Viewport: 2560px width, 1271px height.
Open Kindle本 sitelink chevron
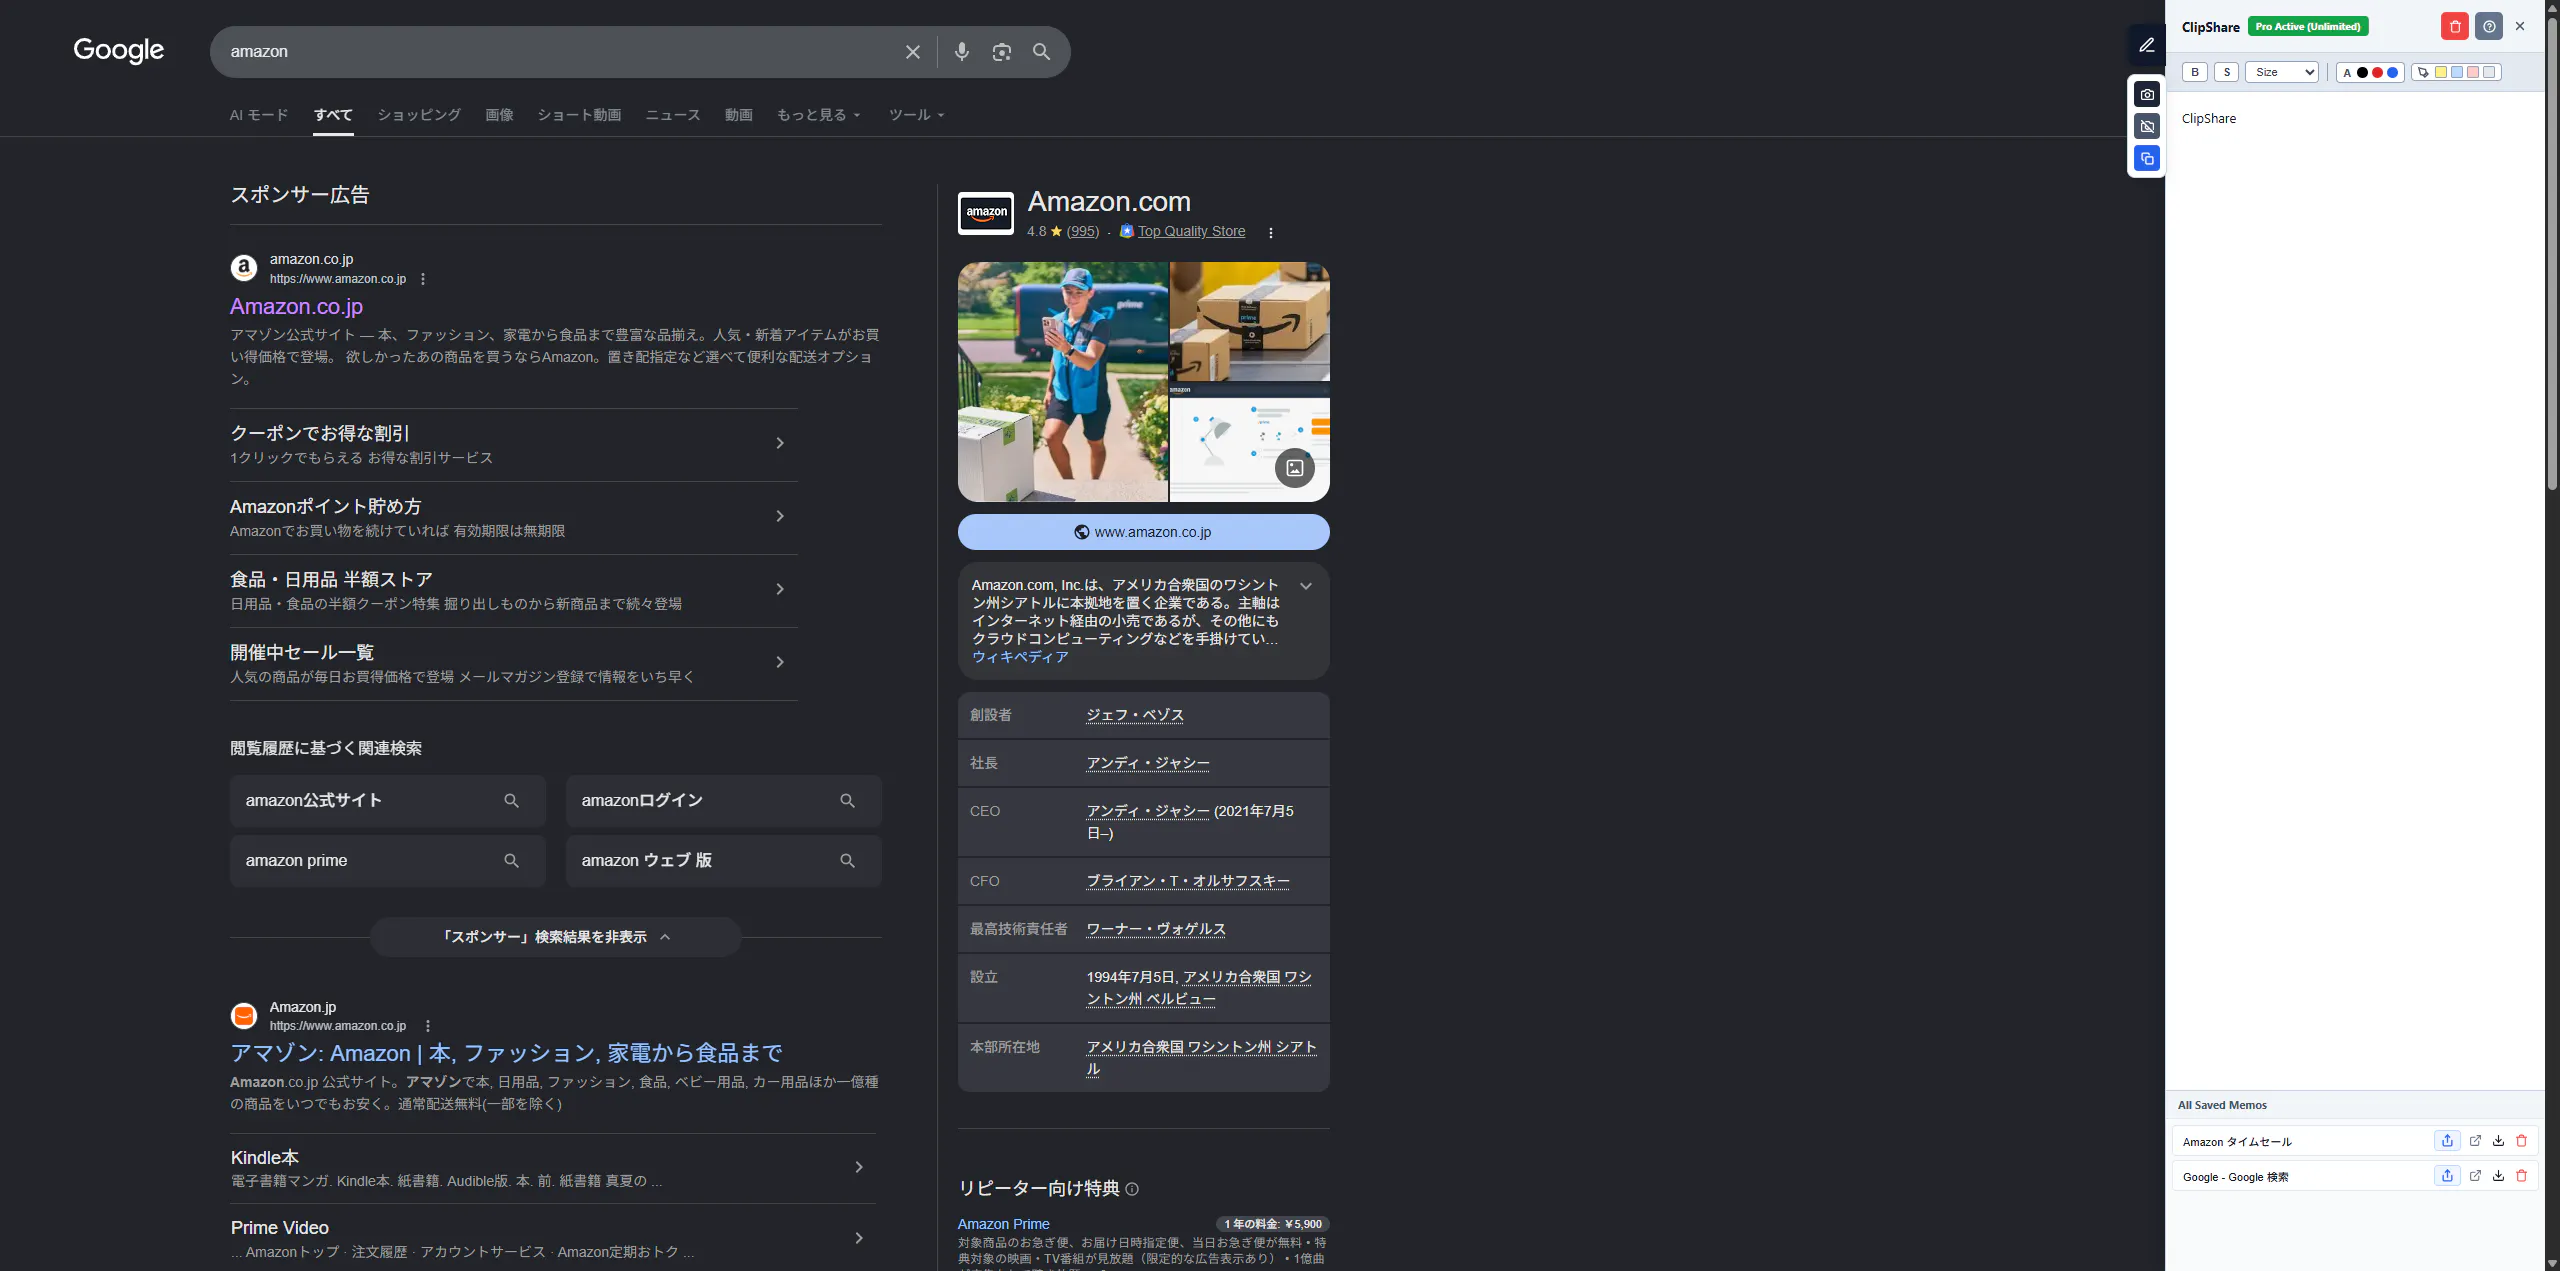pos(858,1167)
